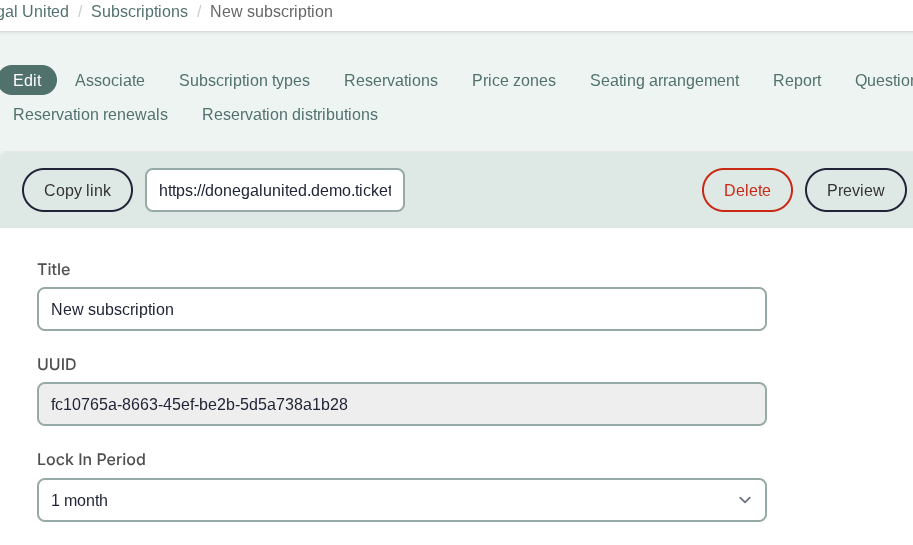Click the New subscription breadcrumb item
913x545 pixels.
pyautogui.click(x=271, y=12)
